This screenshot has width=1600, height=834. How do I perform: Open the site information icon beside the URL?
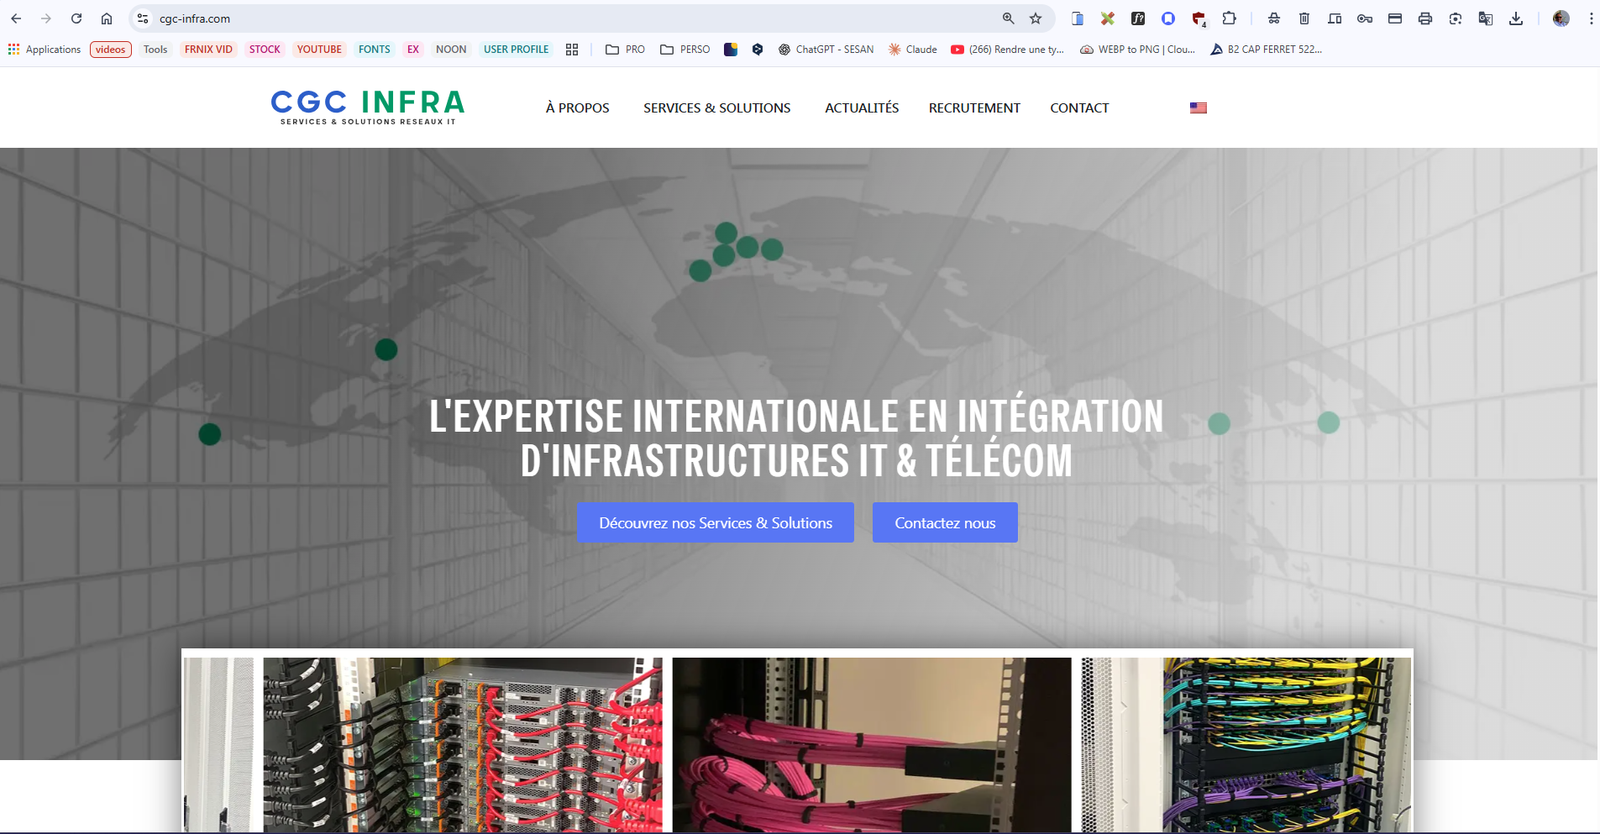(143, 19)
